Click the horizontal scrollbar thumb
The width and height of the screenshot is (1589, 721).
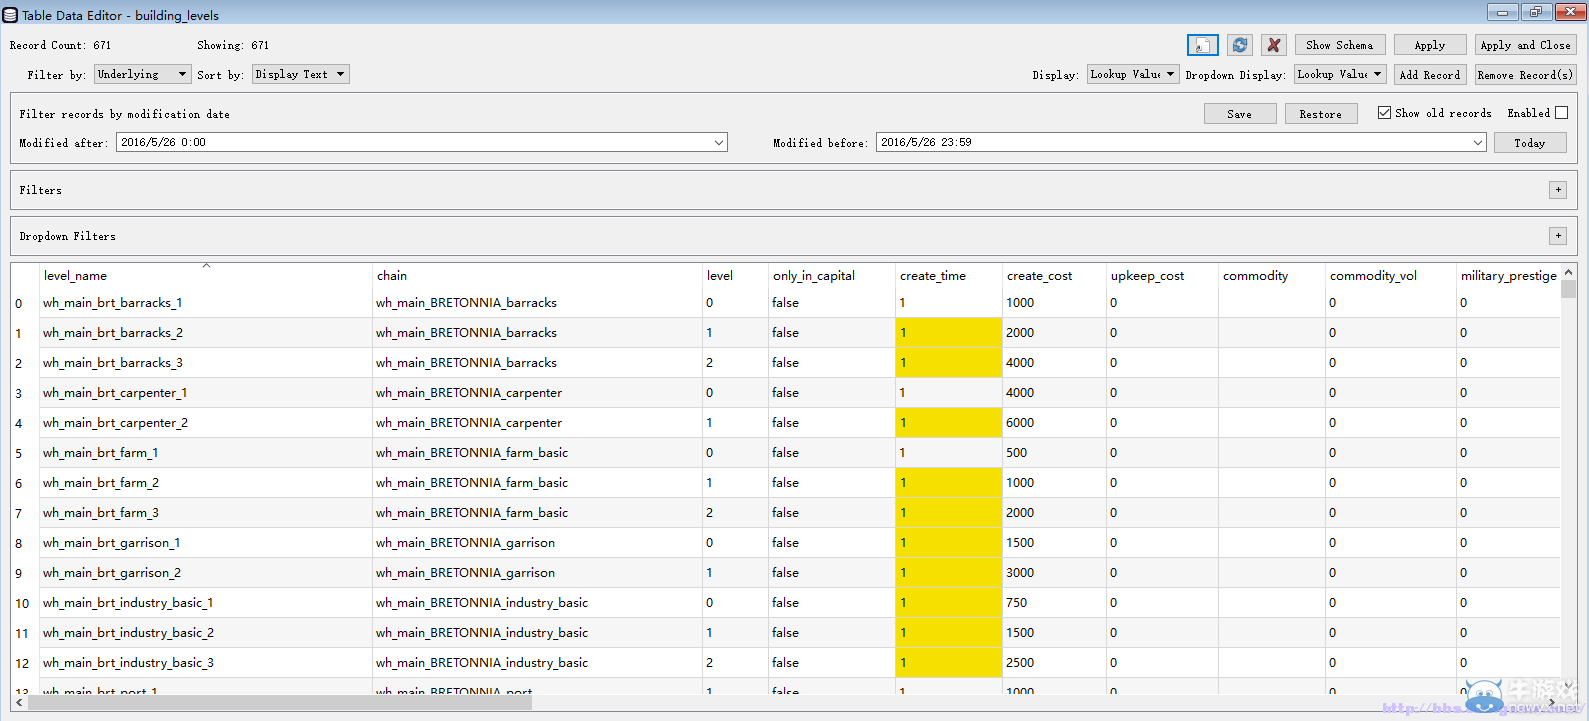tap(280, 703)
